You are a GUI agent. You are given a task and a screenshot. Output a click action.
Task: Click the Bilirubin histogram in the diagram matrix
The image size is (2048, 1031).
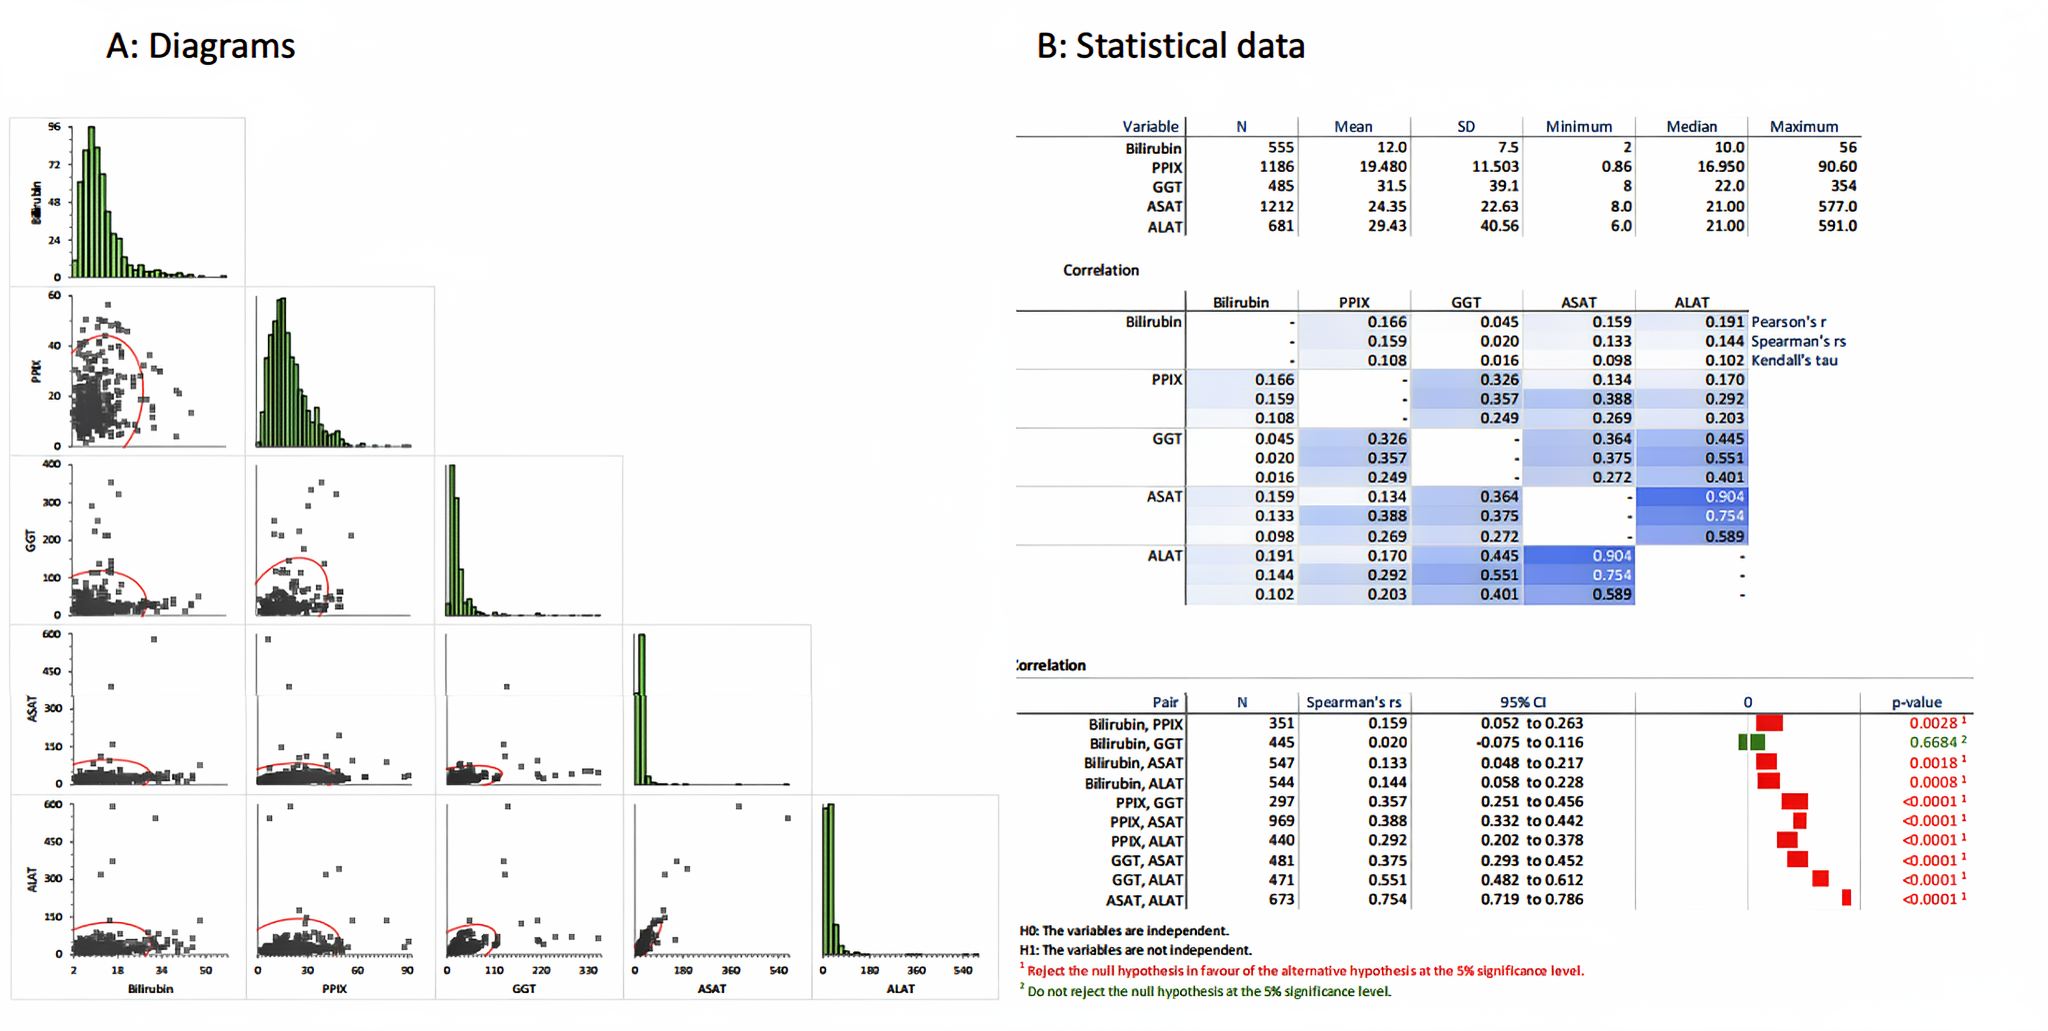point(128,202)
